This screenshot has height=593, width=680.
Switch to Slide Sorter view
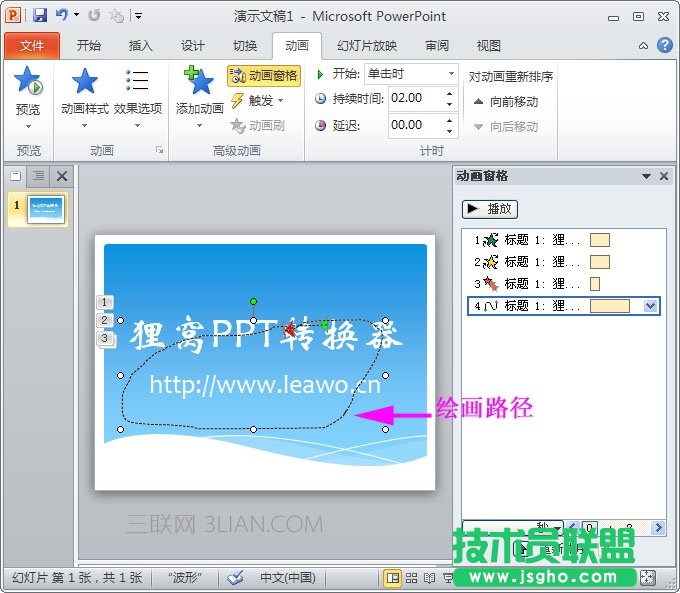tap(411, 578)
